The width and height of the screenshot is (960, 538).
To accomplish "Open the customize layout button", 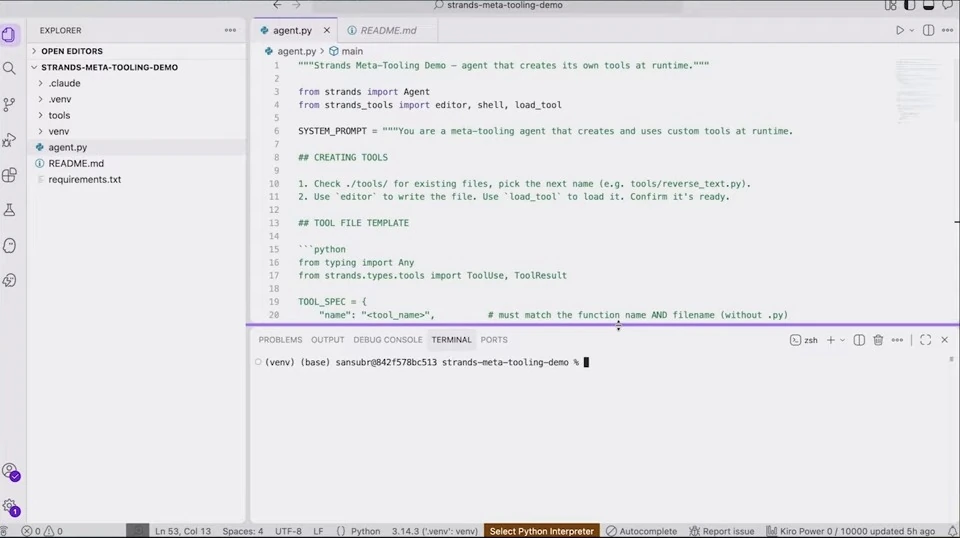I will [x=891, y=6].
